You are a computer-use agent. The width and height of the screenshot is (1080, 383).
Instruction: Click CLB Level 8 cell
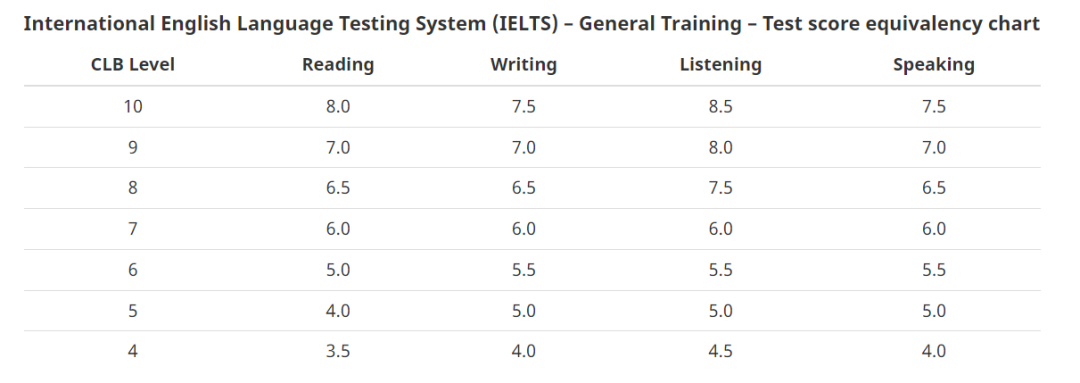point(132,188)
